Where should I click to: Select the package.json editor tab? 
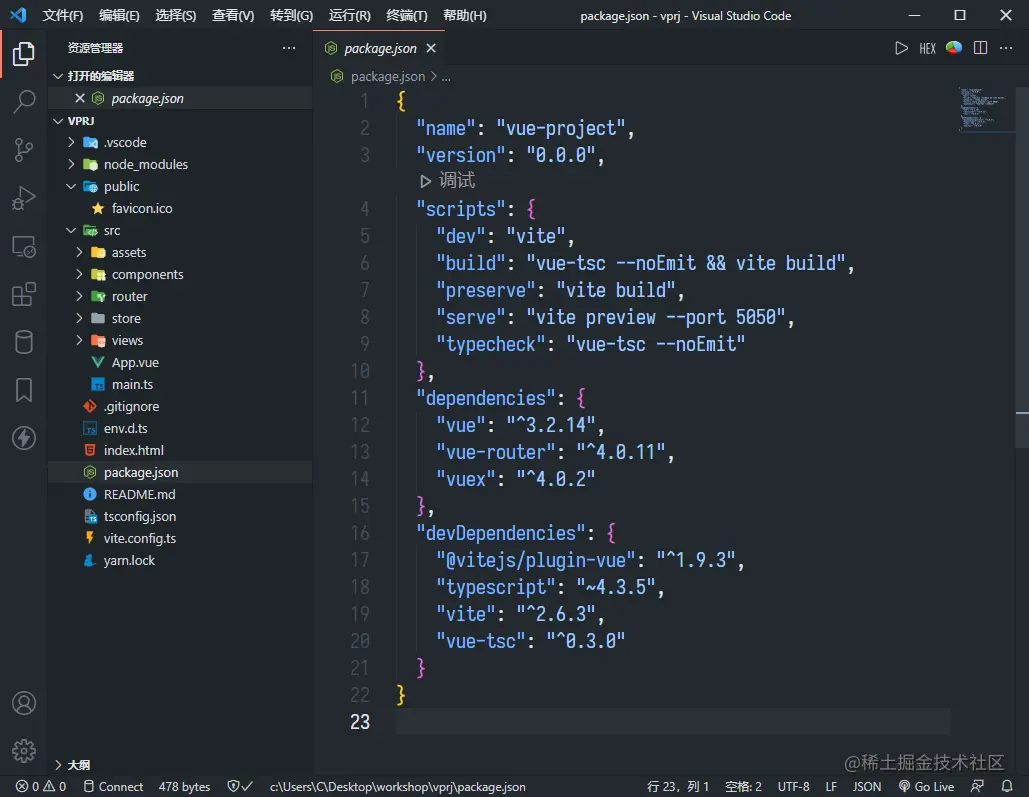point(380,48)
